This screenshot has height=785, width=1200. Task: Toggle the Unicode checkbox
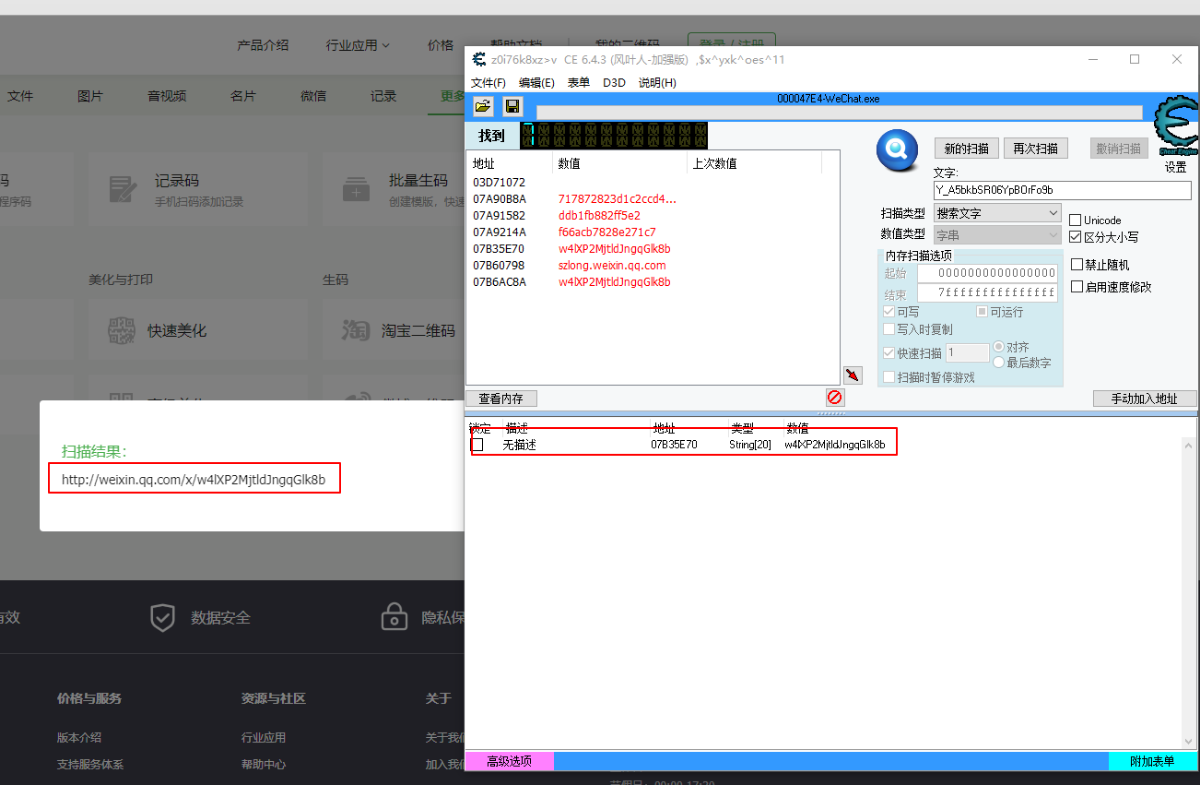pos(1075,220)
